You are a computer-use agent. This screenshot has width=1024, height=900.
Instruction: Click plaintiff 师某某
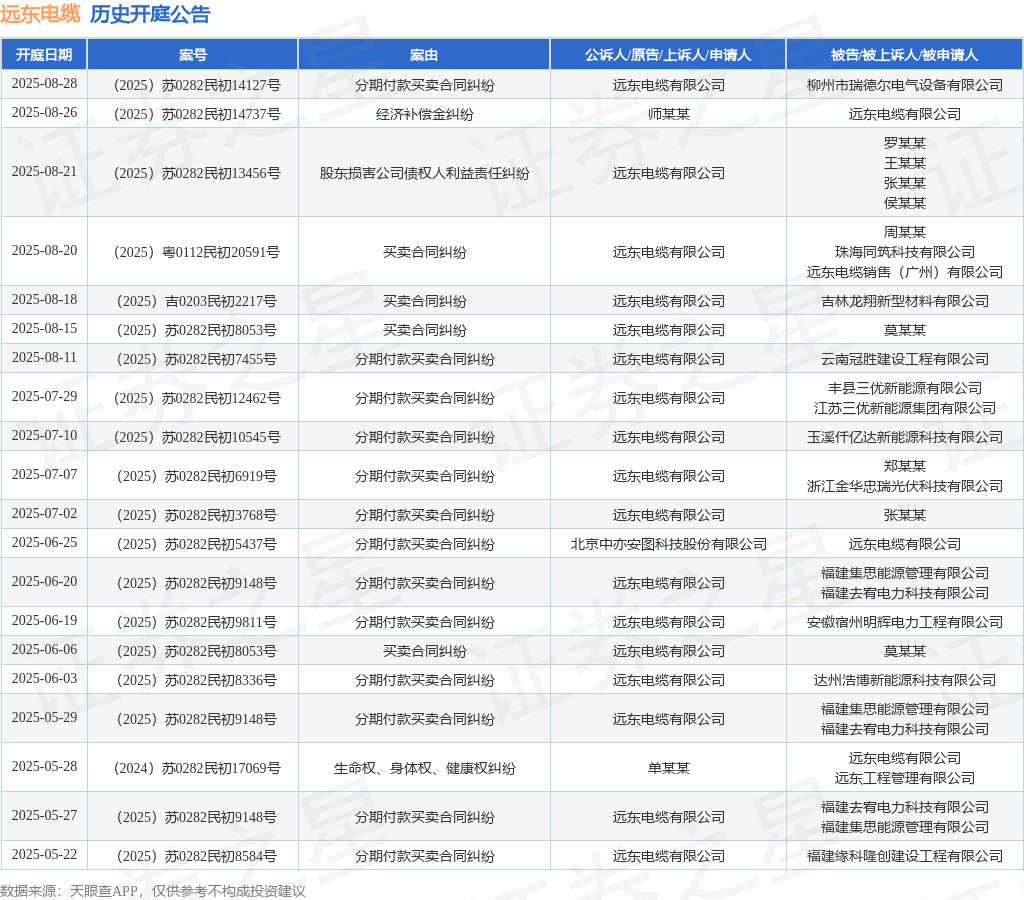pos(669,114)
